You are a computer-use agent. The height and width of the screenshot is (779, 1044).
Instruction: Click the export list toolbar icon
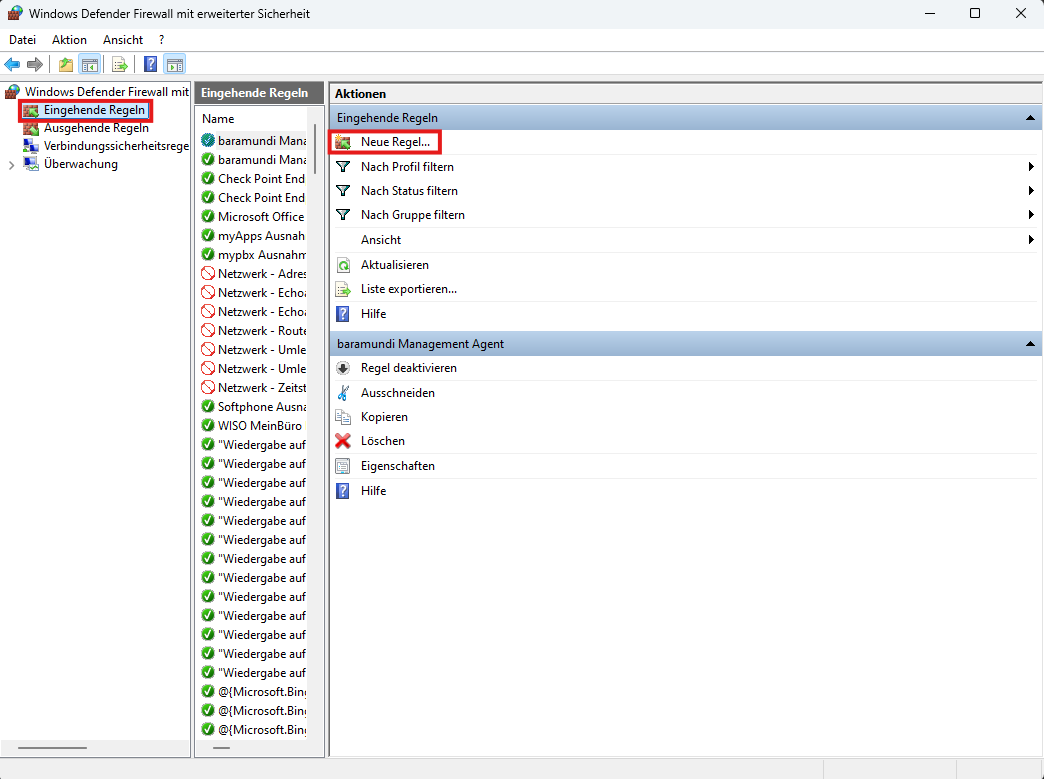click(x=120, y=65)
